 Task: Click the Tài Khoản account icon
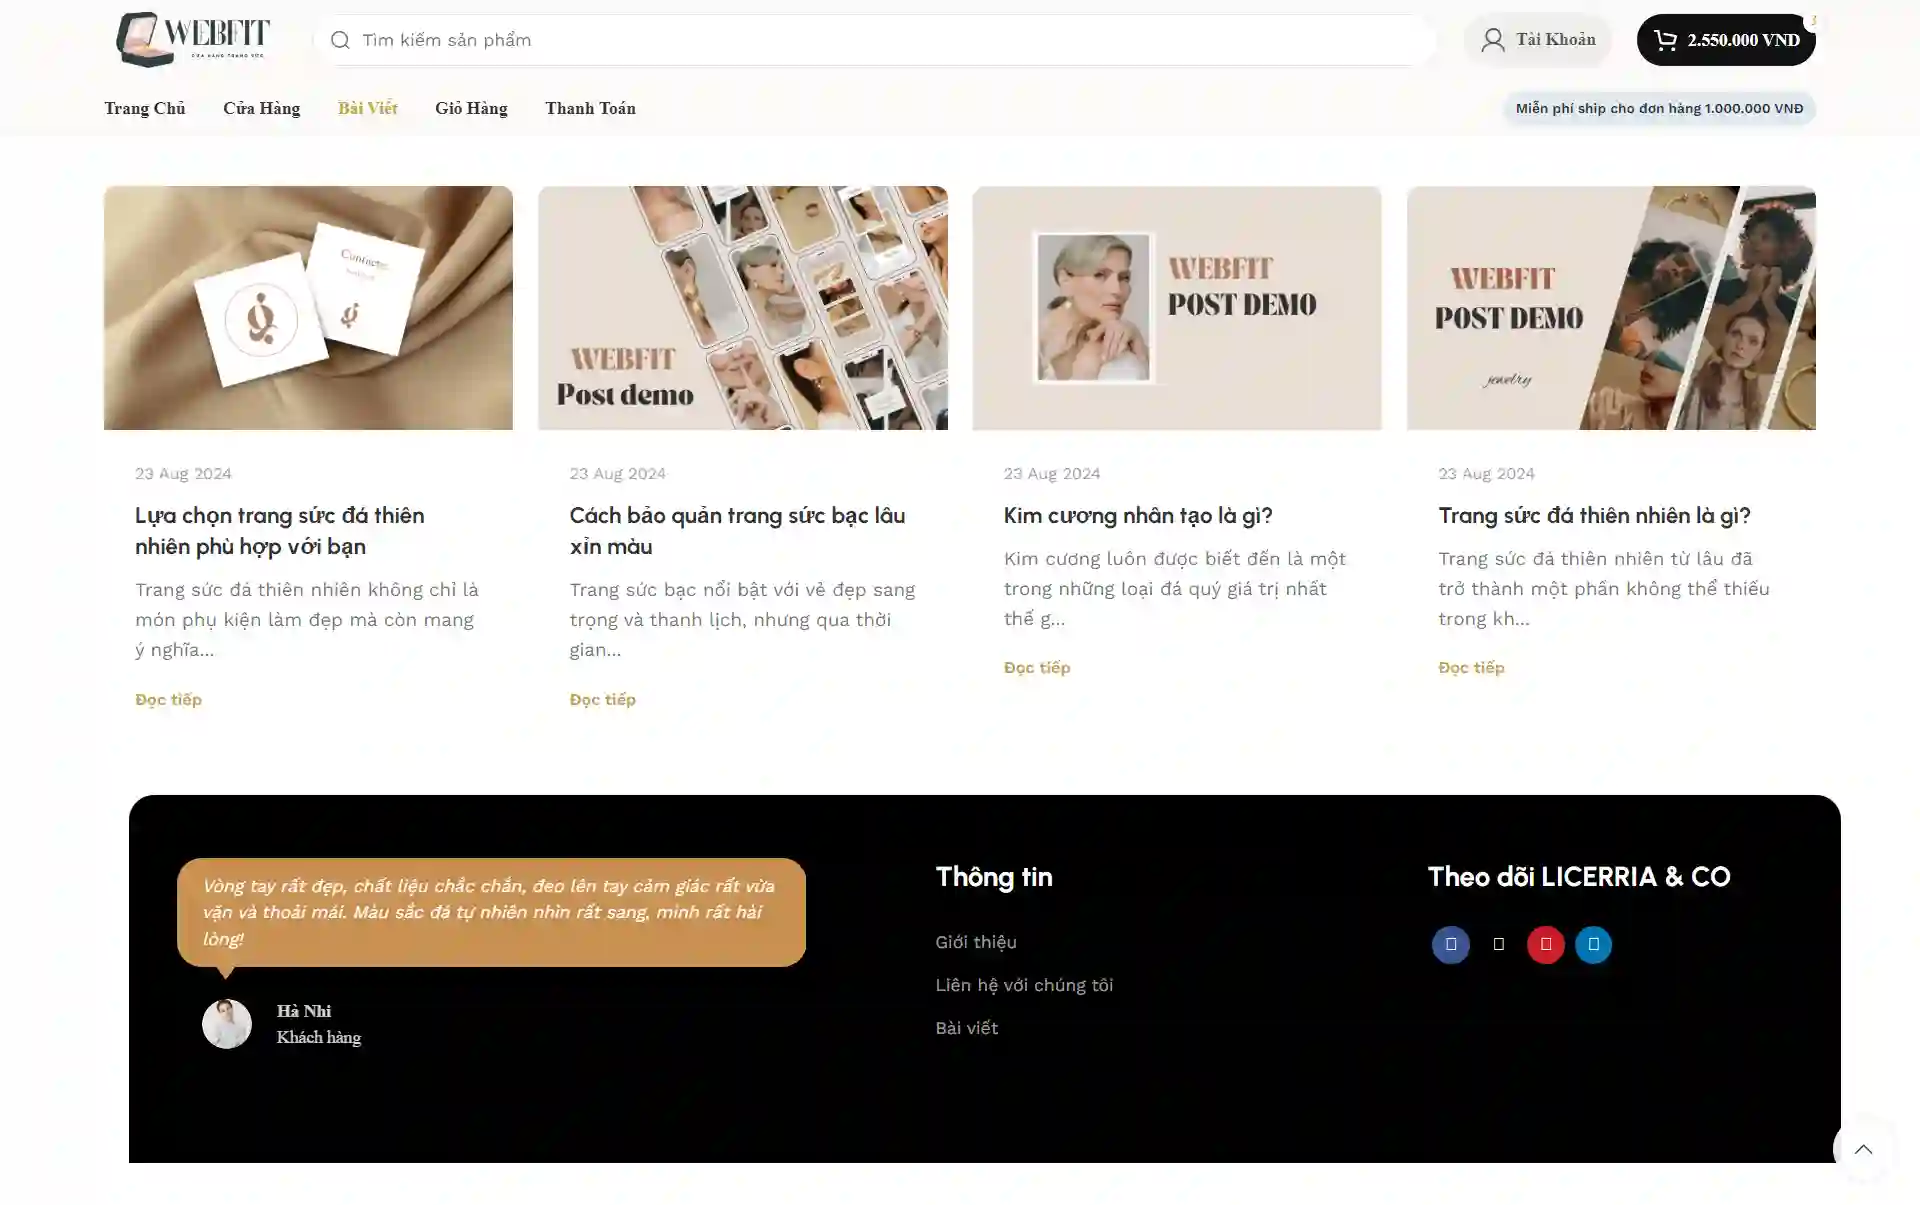[1493, 40]
